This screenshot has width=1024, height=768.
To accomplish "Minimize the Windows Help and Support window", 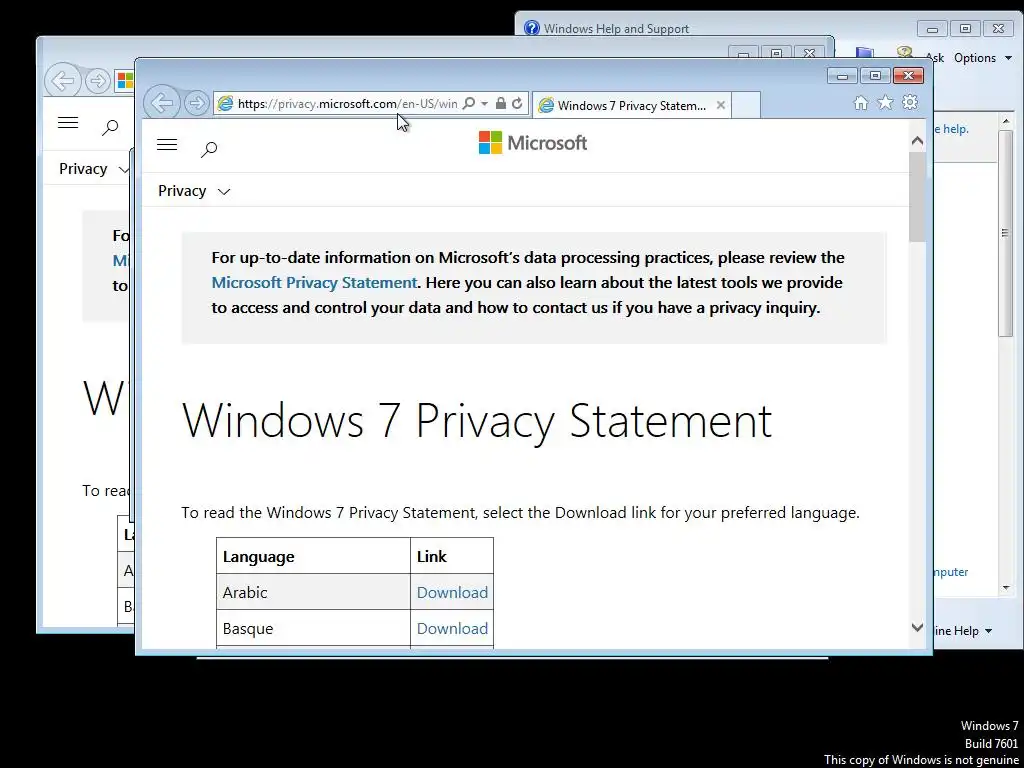I will (933, 29).
